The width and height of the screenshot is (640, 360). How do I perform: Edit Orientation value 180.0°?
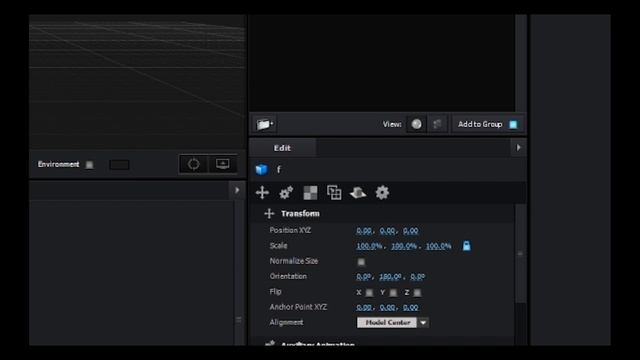pyautogui.click(x=390, y=277)
